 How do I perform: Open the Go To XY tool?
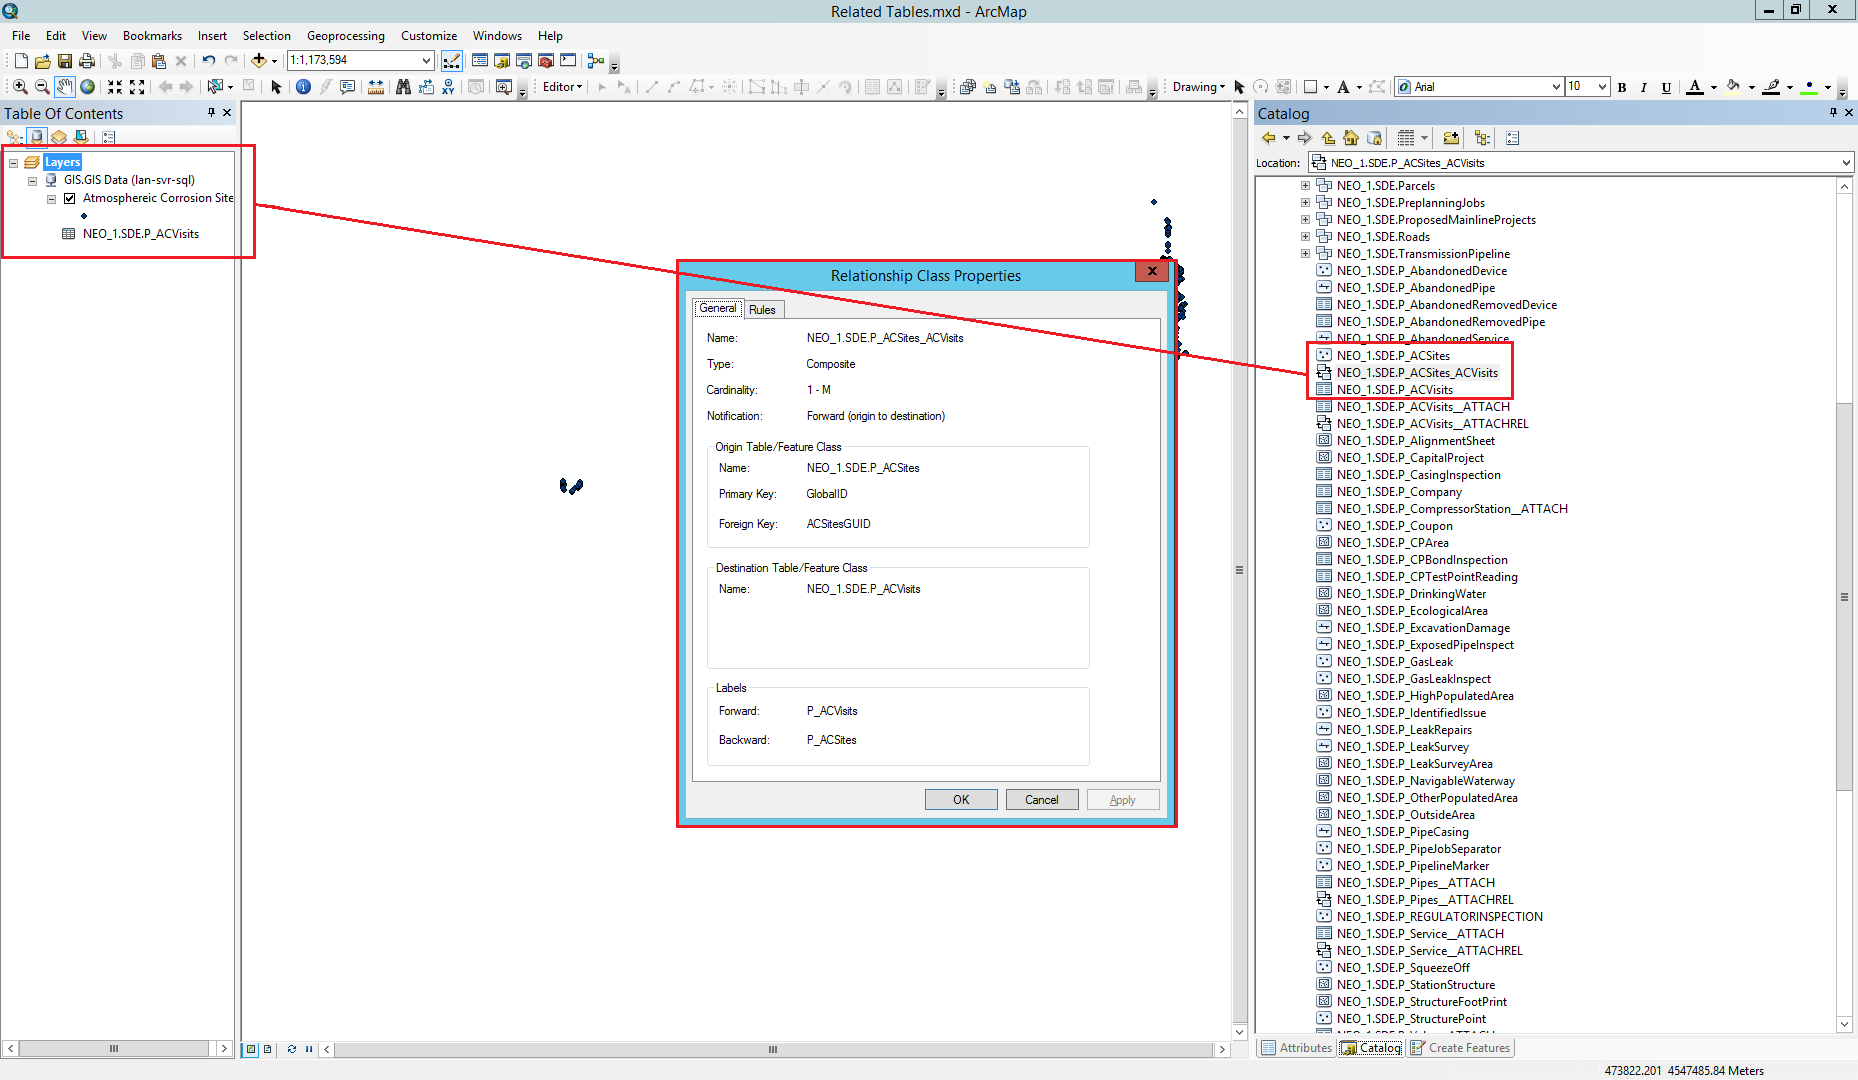(x=448, y=87)
